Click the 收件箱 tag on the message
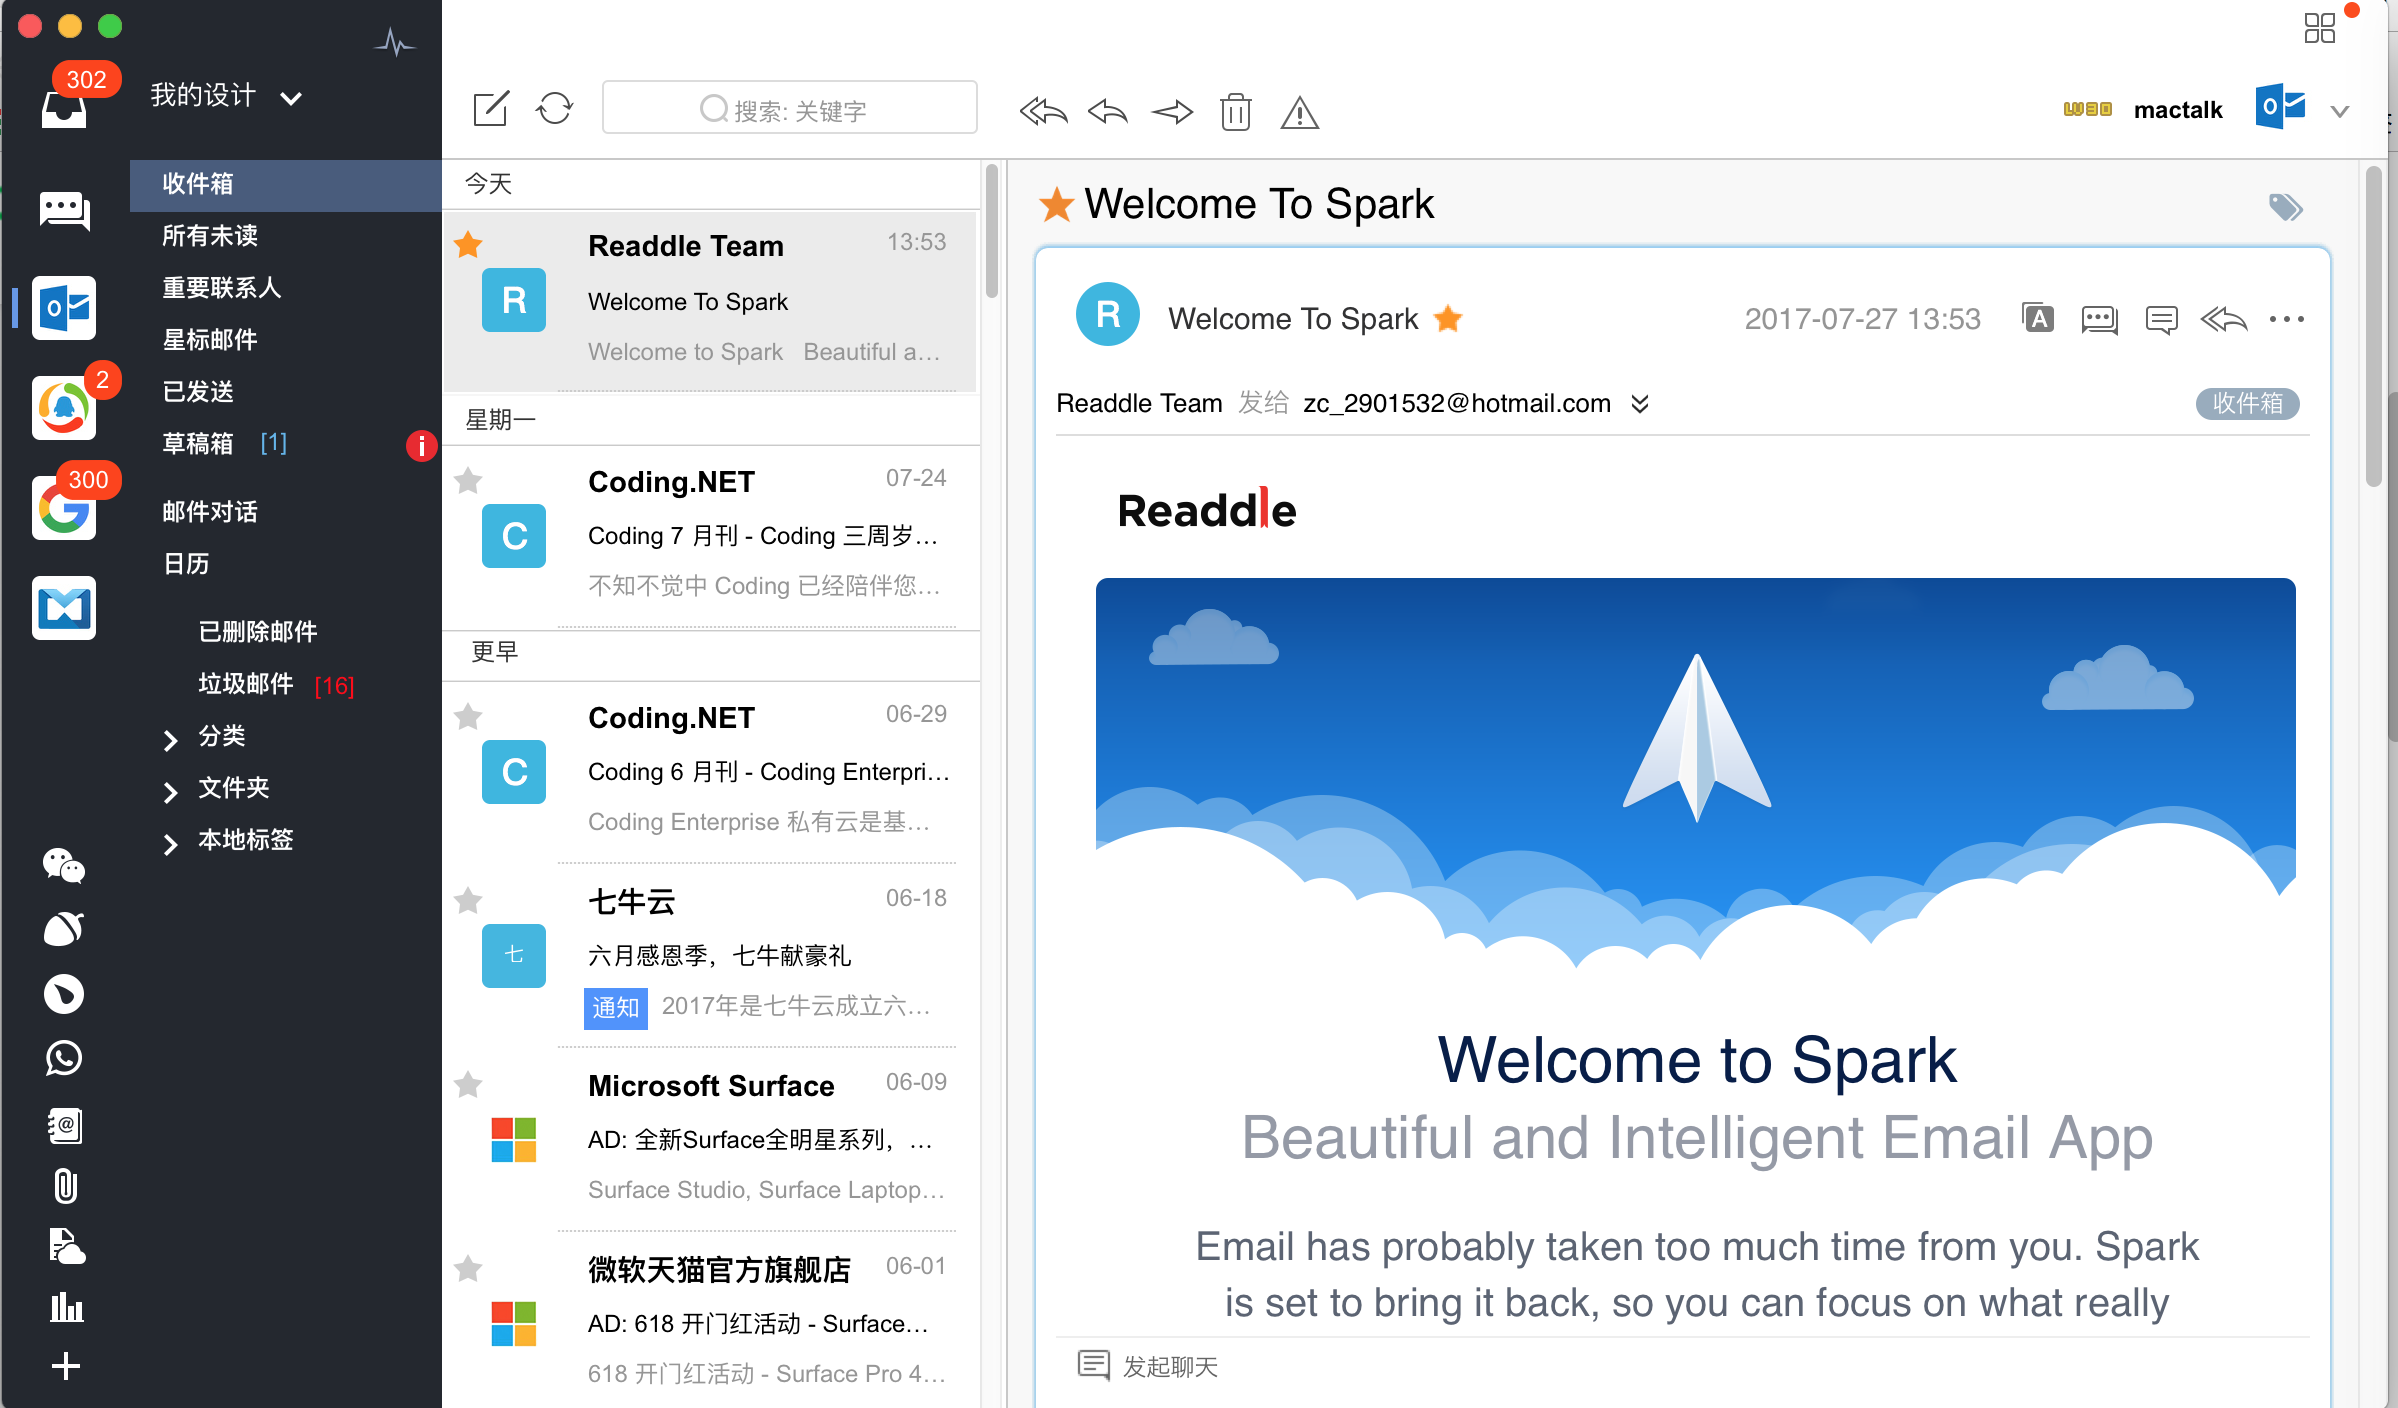This screenshot has width=2398, height=1408. point(2247,403)
